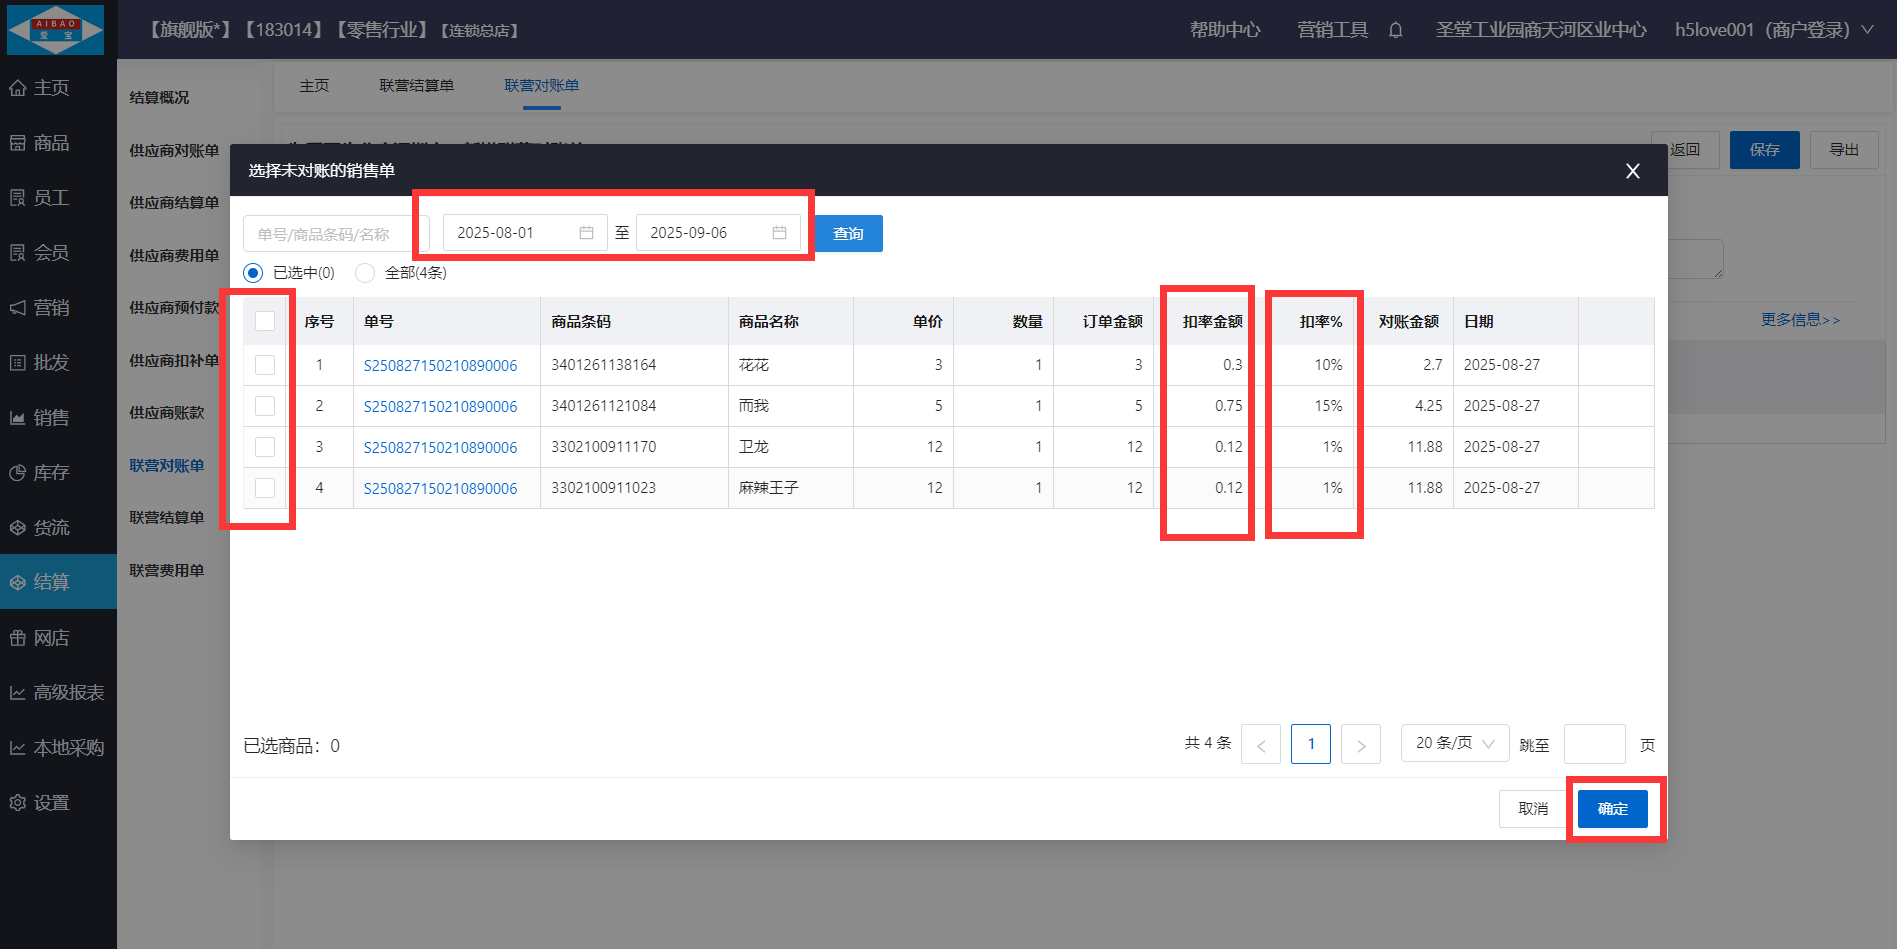This screenshot has width=1897, height=949.
Task: Go to 会员 sidebar section
Action: 51,253
